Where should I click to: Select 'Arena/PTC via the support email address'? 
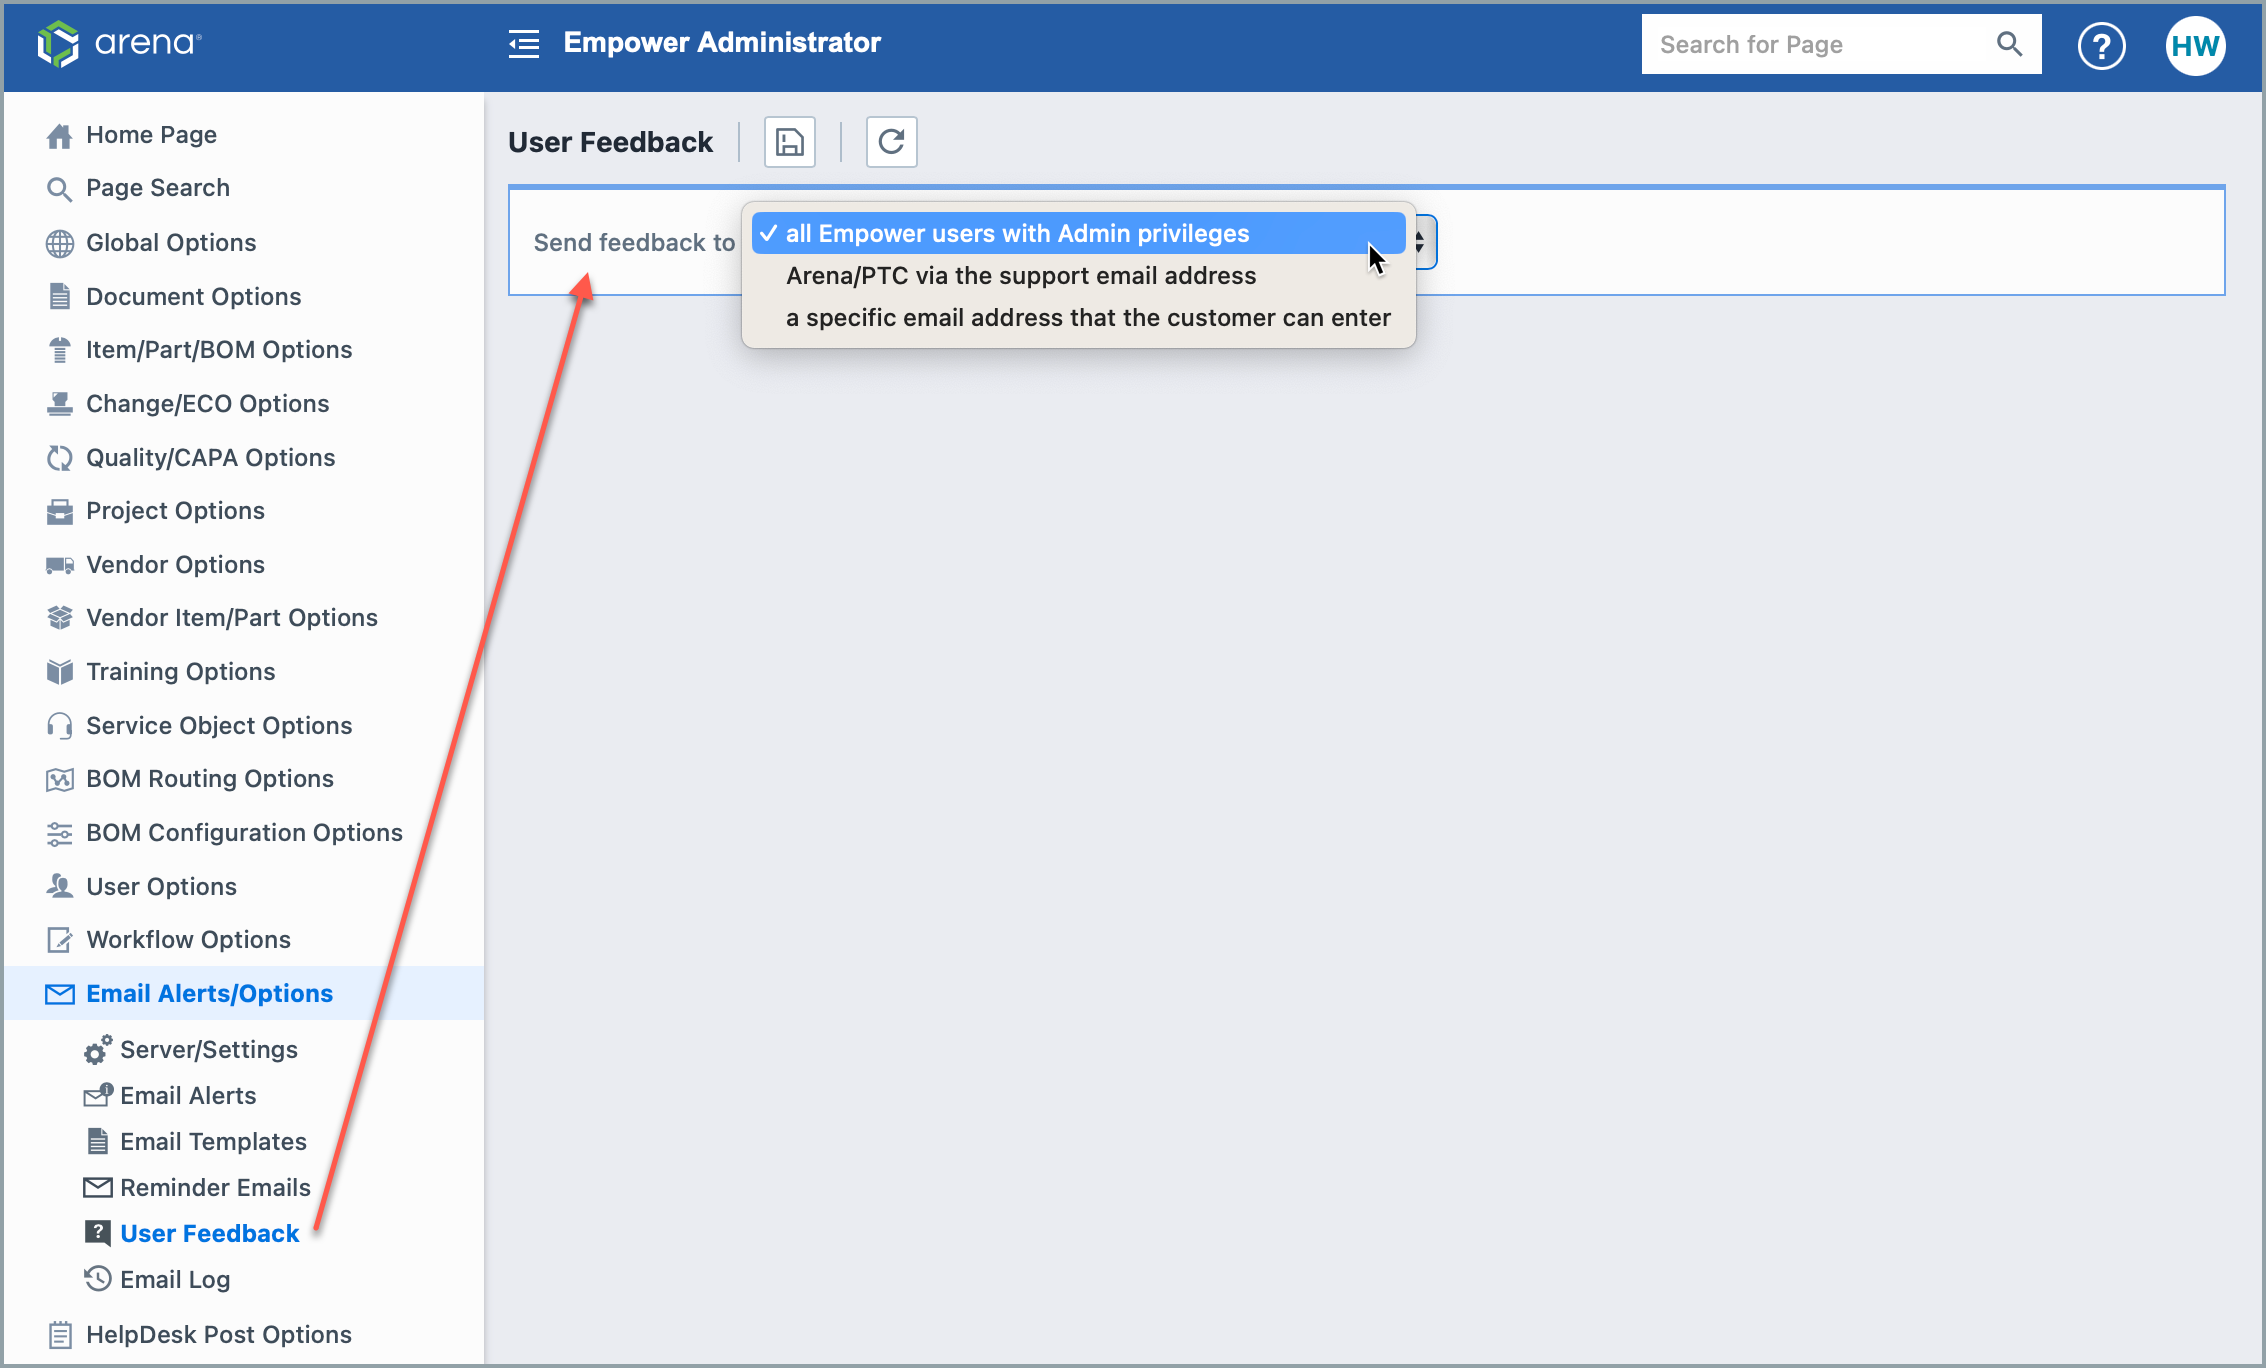[x=1020, y=275]
